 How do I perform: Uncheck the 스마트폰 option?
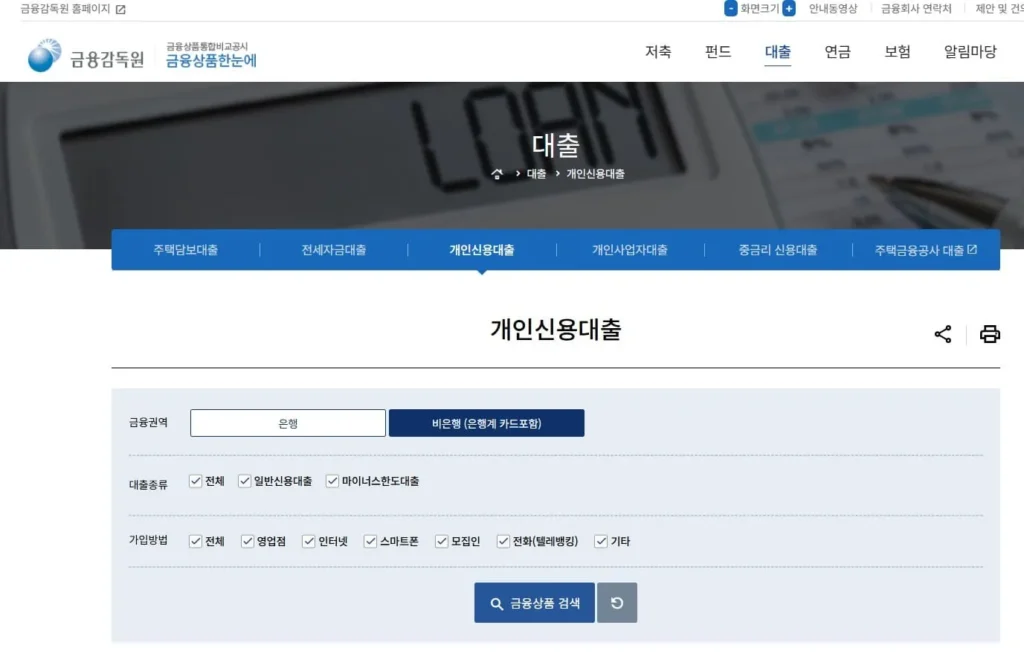pos(370,541)
